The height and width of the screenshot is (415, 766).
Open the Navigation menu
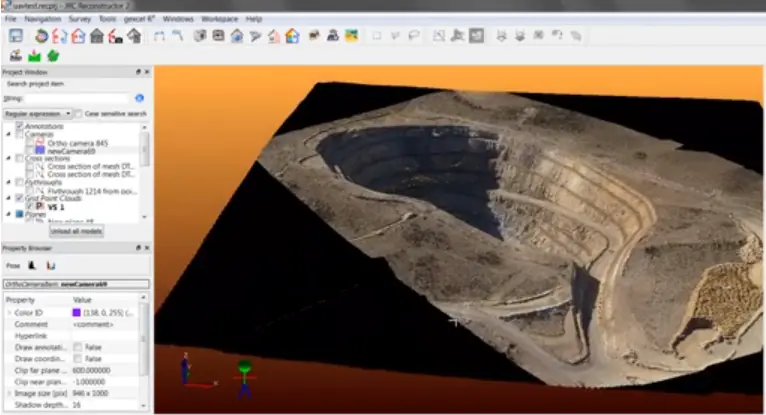tap(43, 19)
